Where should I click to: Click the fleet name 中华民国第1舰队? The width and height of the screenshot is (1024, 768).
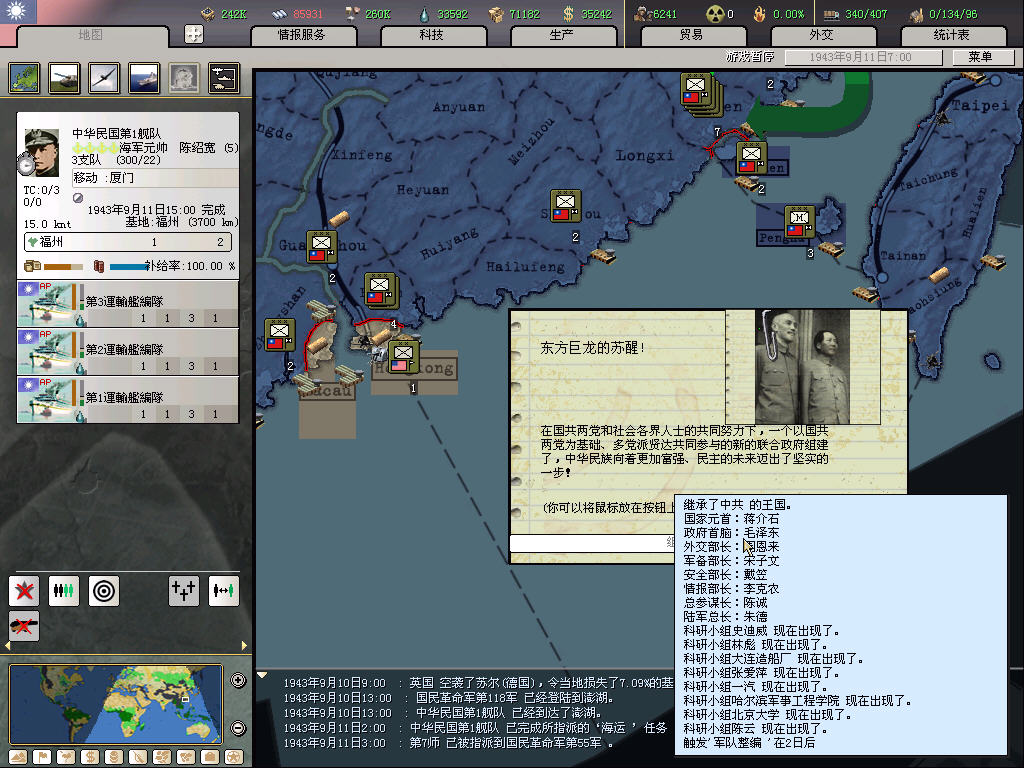(116, 133)
